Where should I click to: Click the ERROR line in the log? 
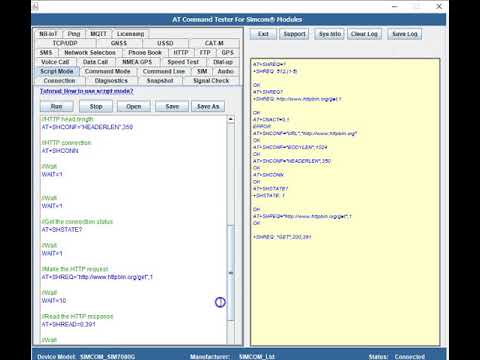click(262, 126)
